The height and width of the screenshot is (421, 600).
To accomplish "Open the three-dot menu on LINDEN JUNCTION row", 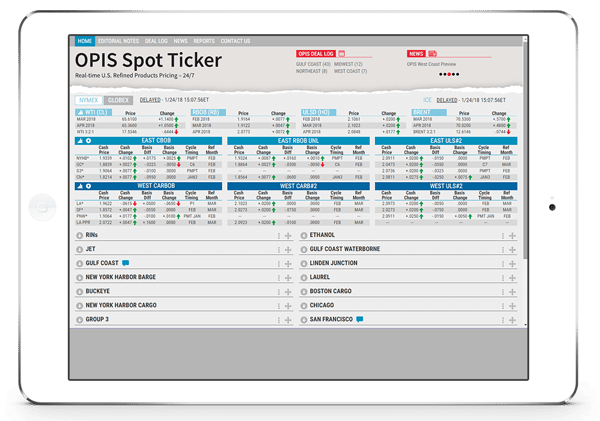I will coord(503,264).
